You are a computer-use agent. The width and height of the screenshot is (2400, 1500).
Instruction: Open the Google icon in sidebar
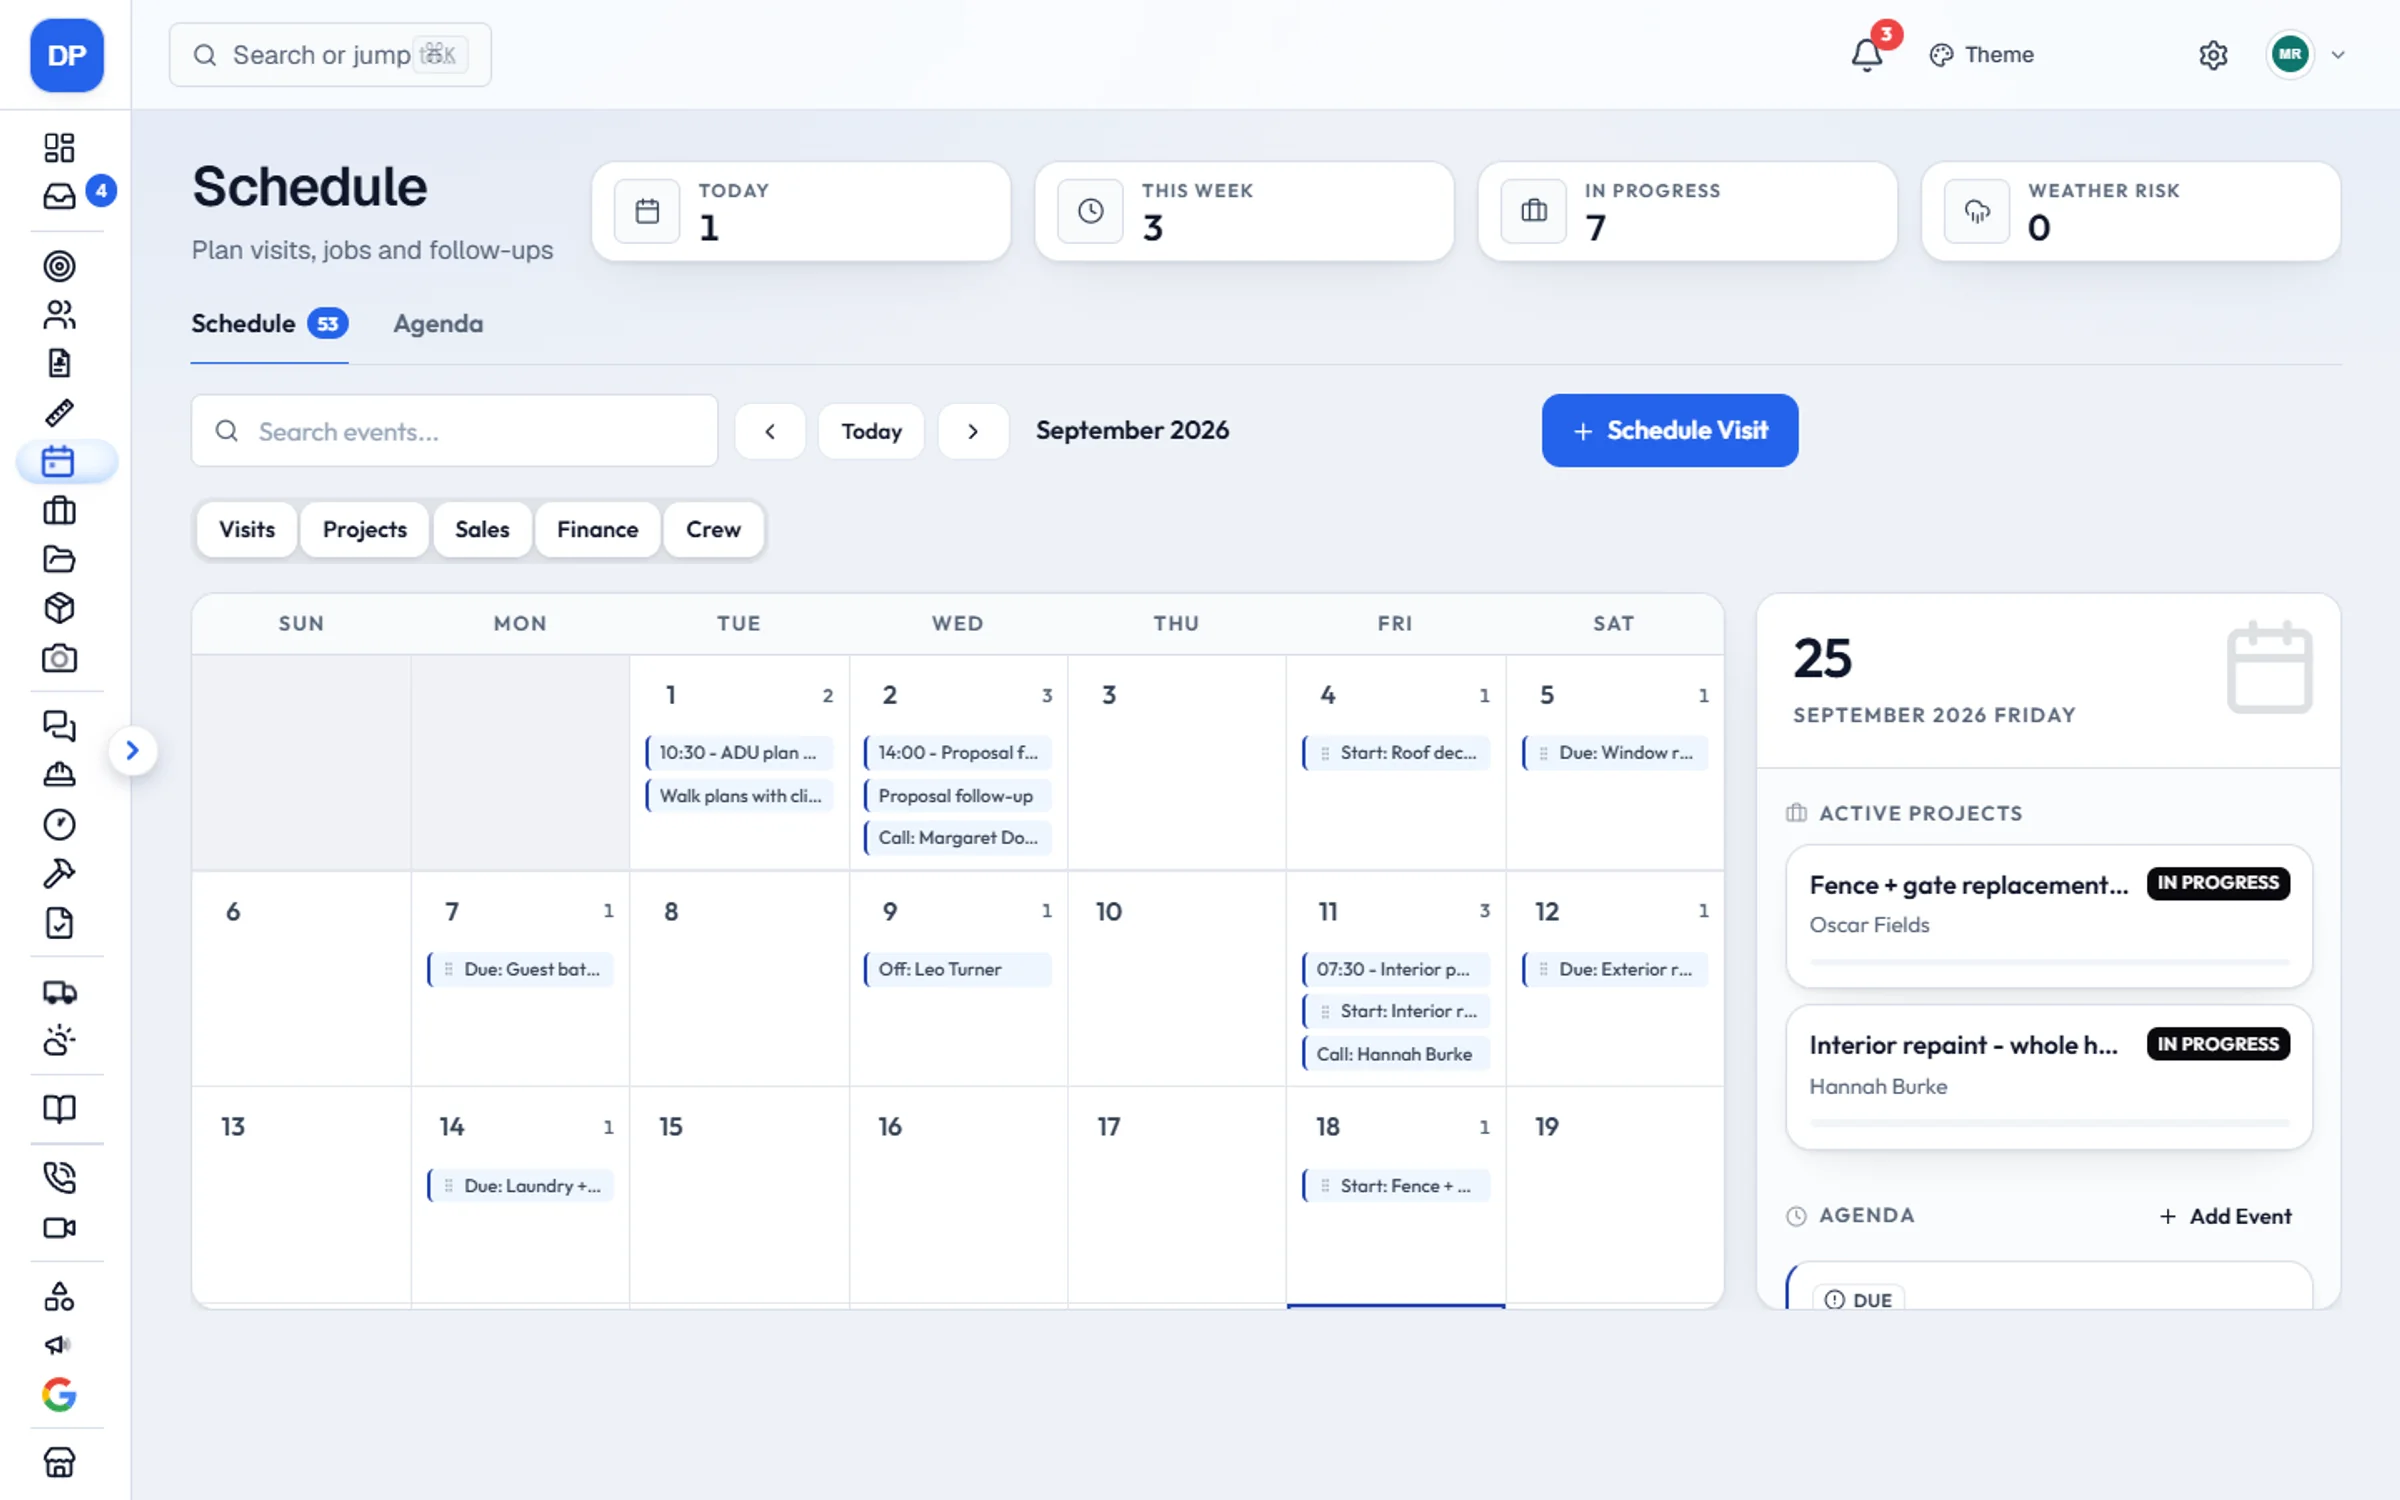coord(60,1394)
